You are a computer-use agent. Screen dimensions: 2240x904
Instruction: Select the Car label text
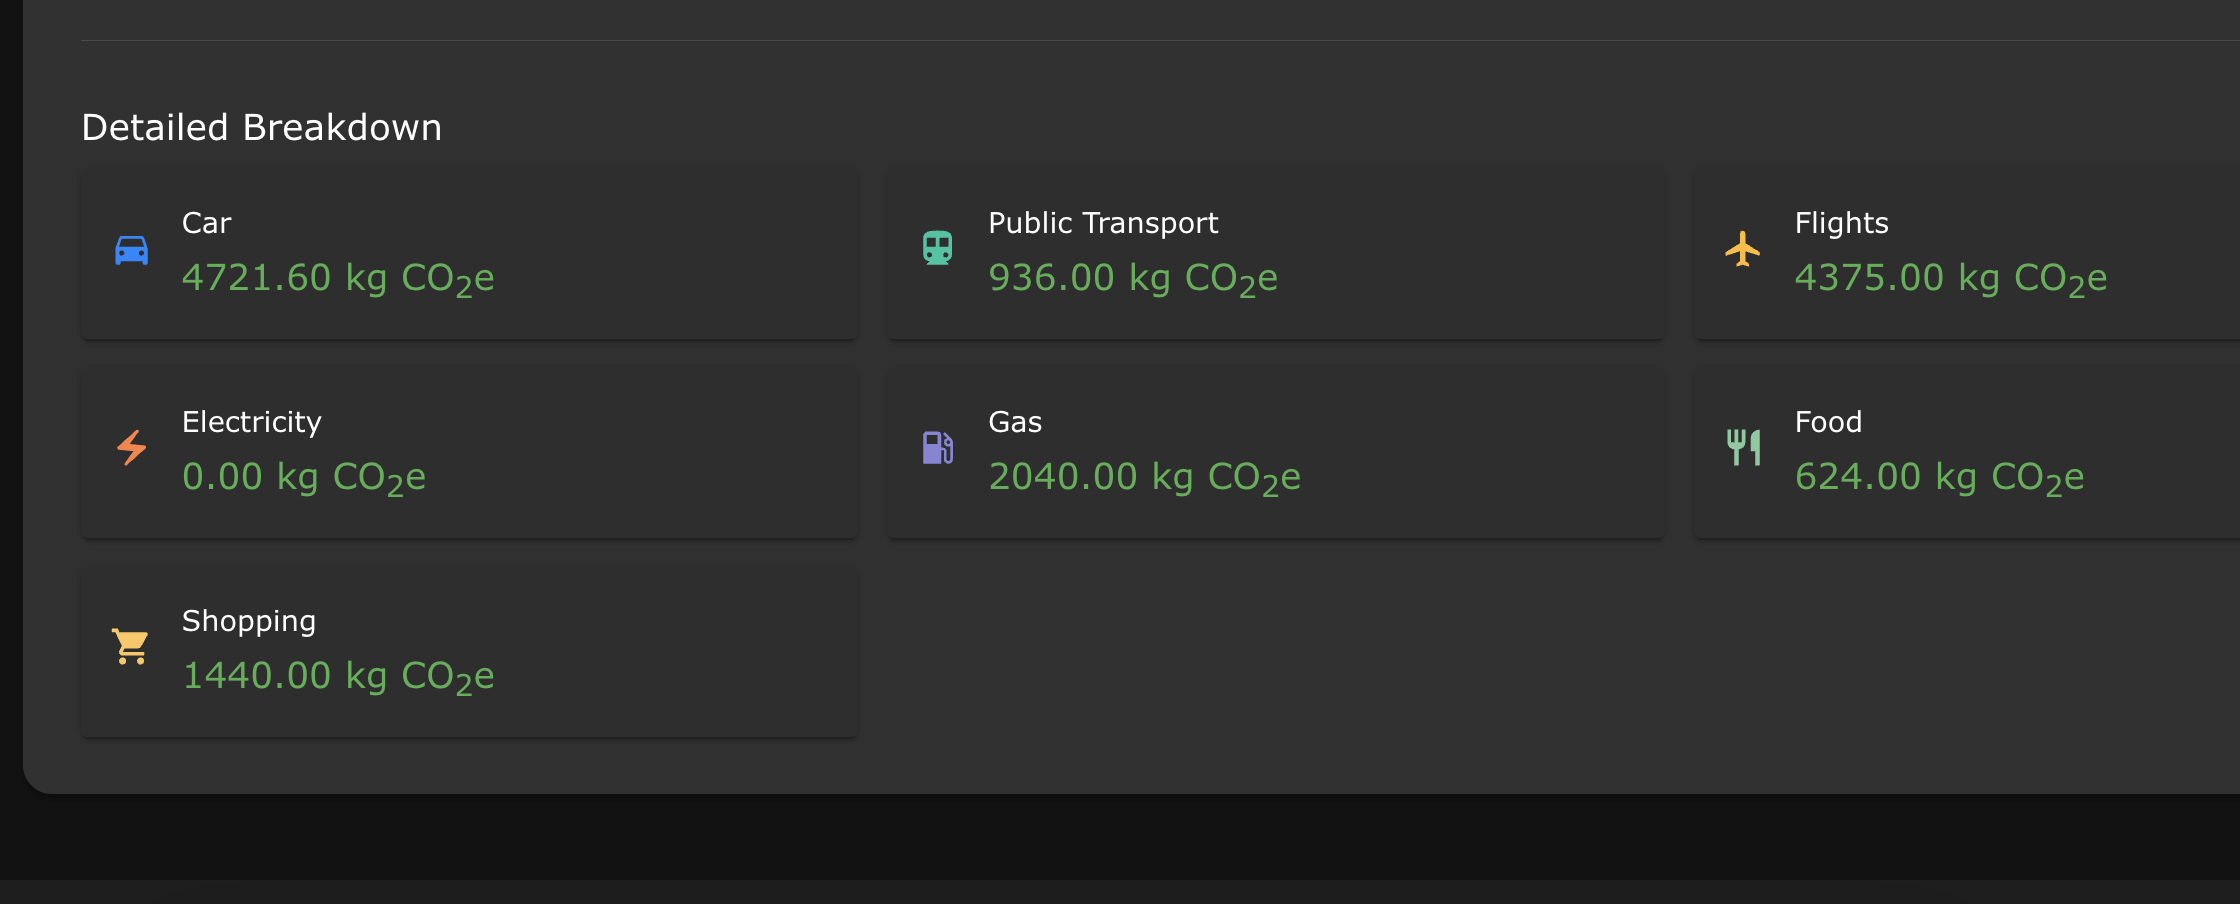click(206, 223)
